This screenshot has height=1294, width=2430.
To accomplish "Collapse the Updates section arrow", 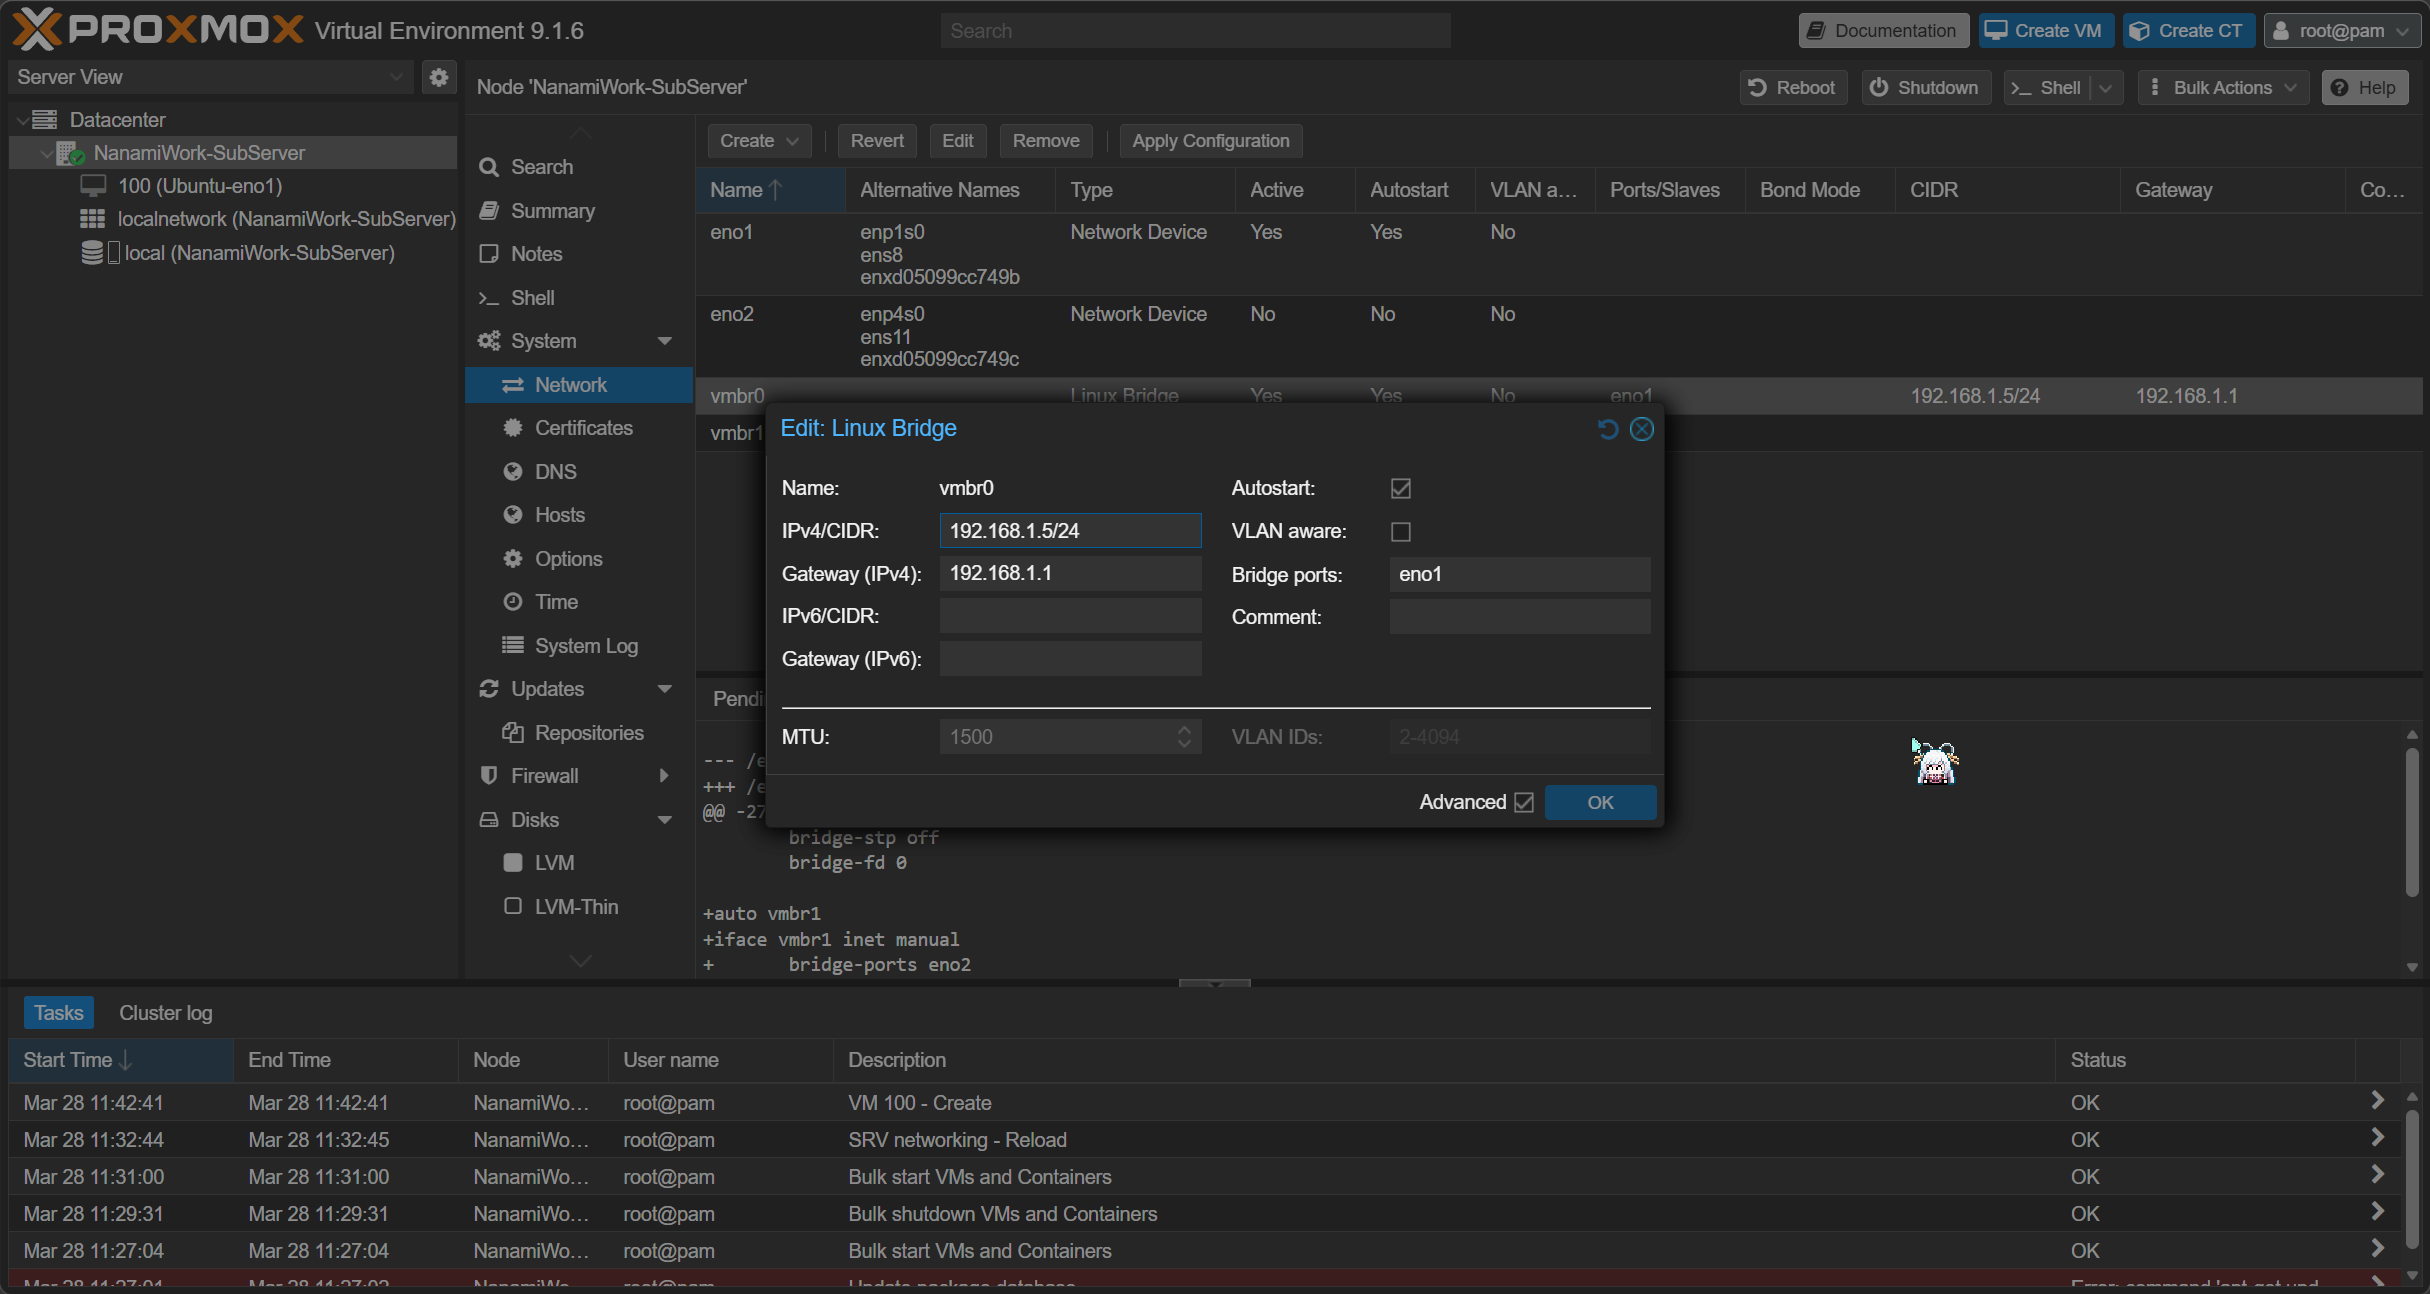I will [x=664, y=689].
